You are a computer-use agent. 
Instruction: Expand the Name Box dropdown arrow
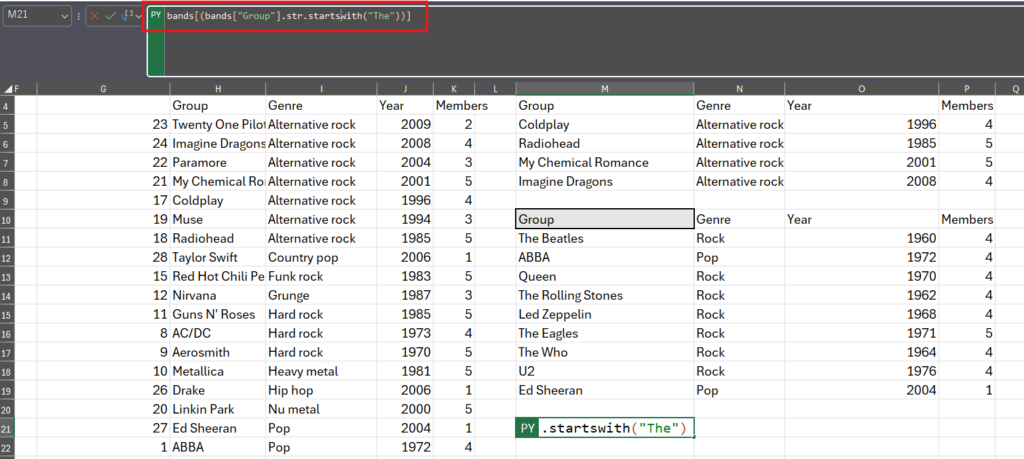click(x=64, y=16)
